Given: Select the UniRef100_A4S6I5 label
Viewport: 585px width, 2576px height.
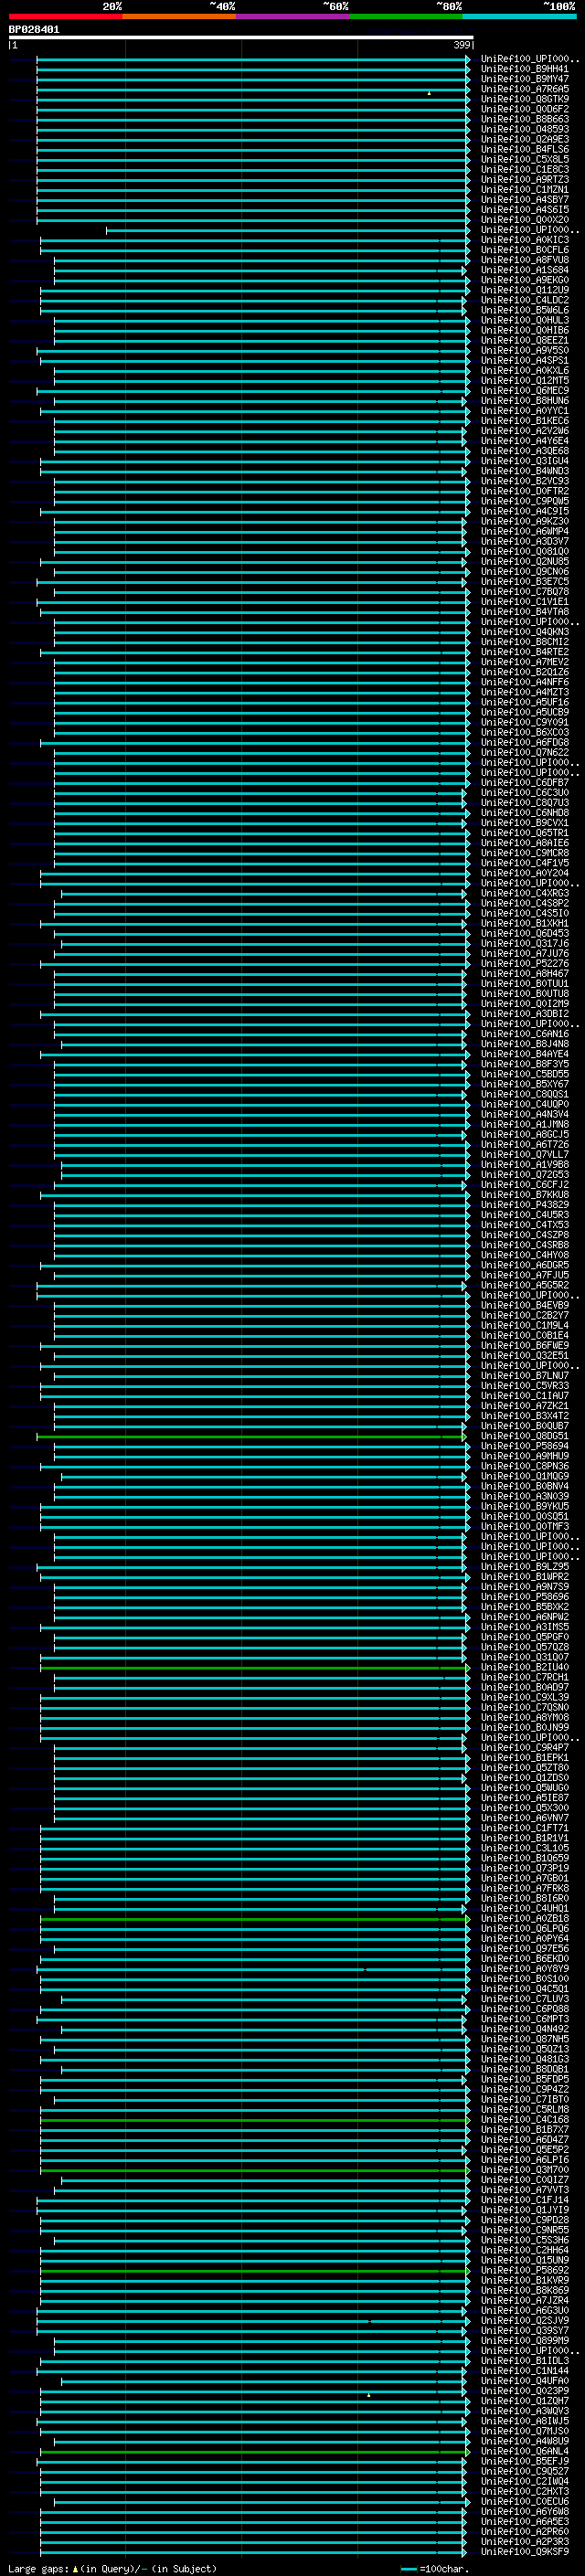Looking at the screenshot, I should coord(525,210).
